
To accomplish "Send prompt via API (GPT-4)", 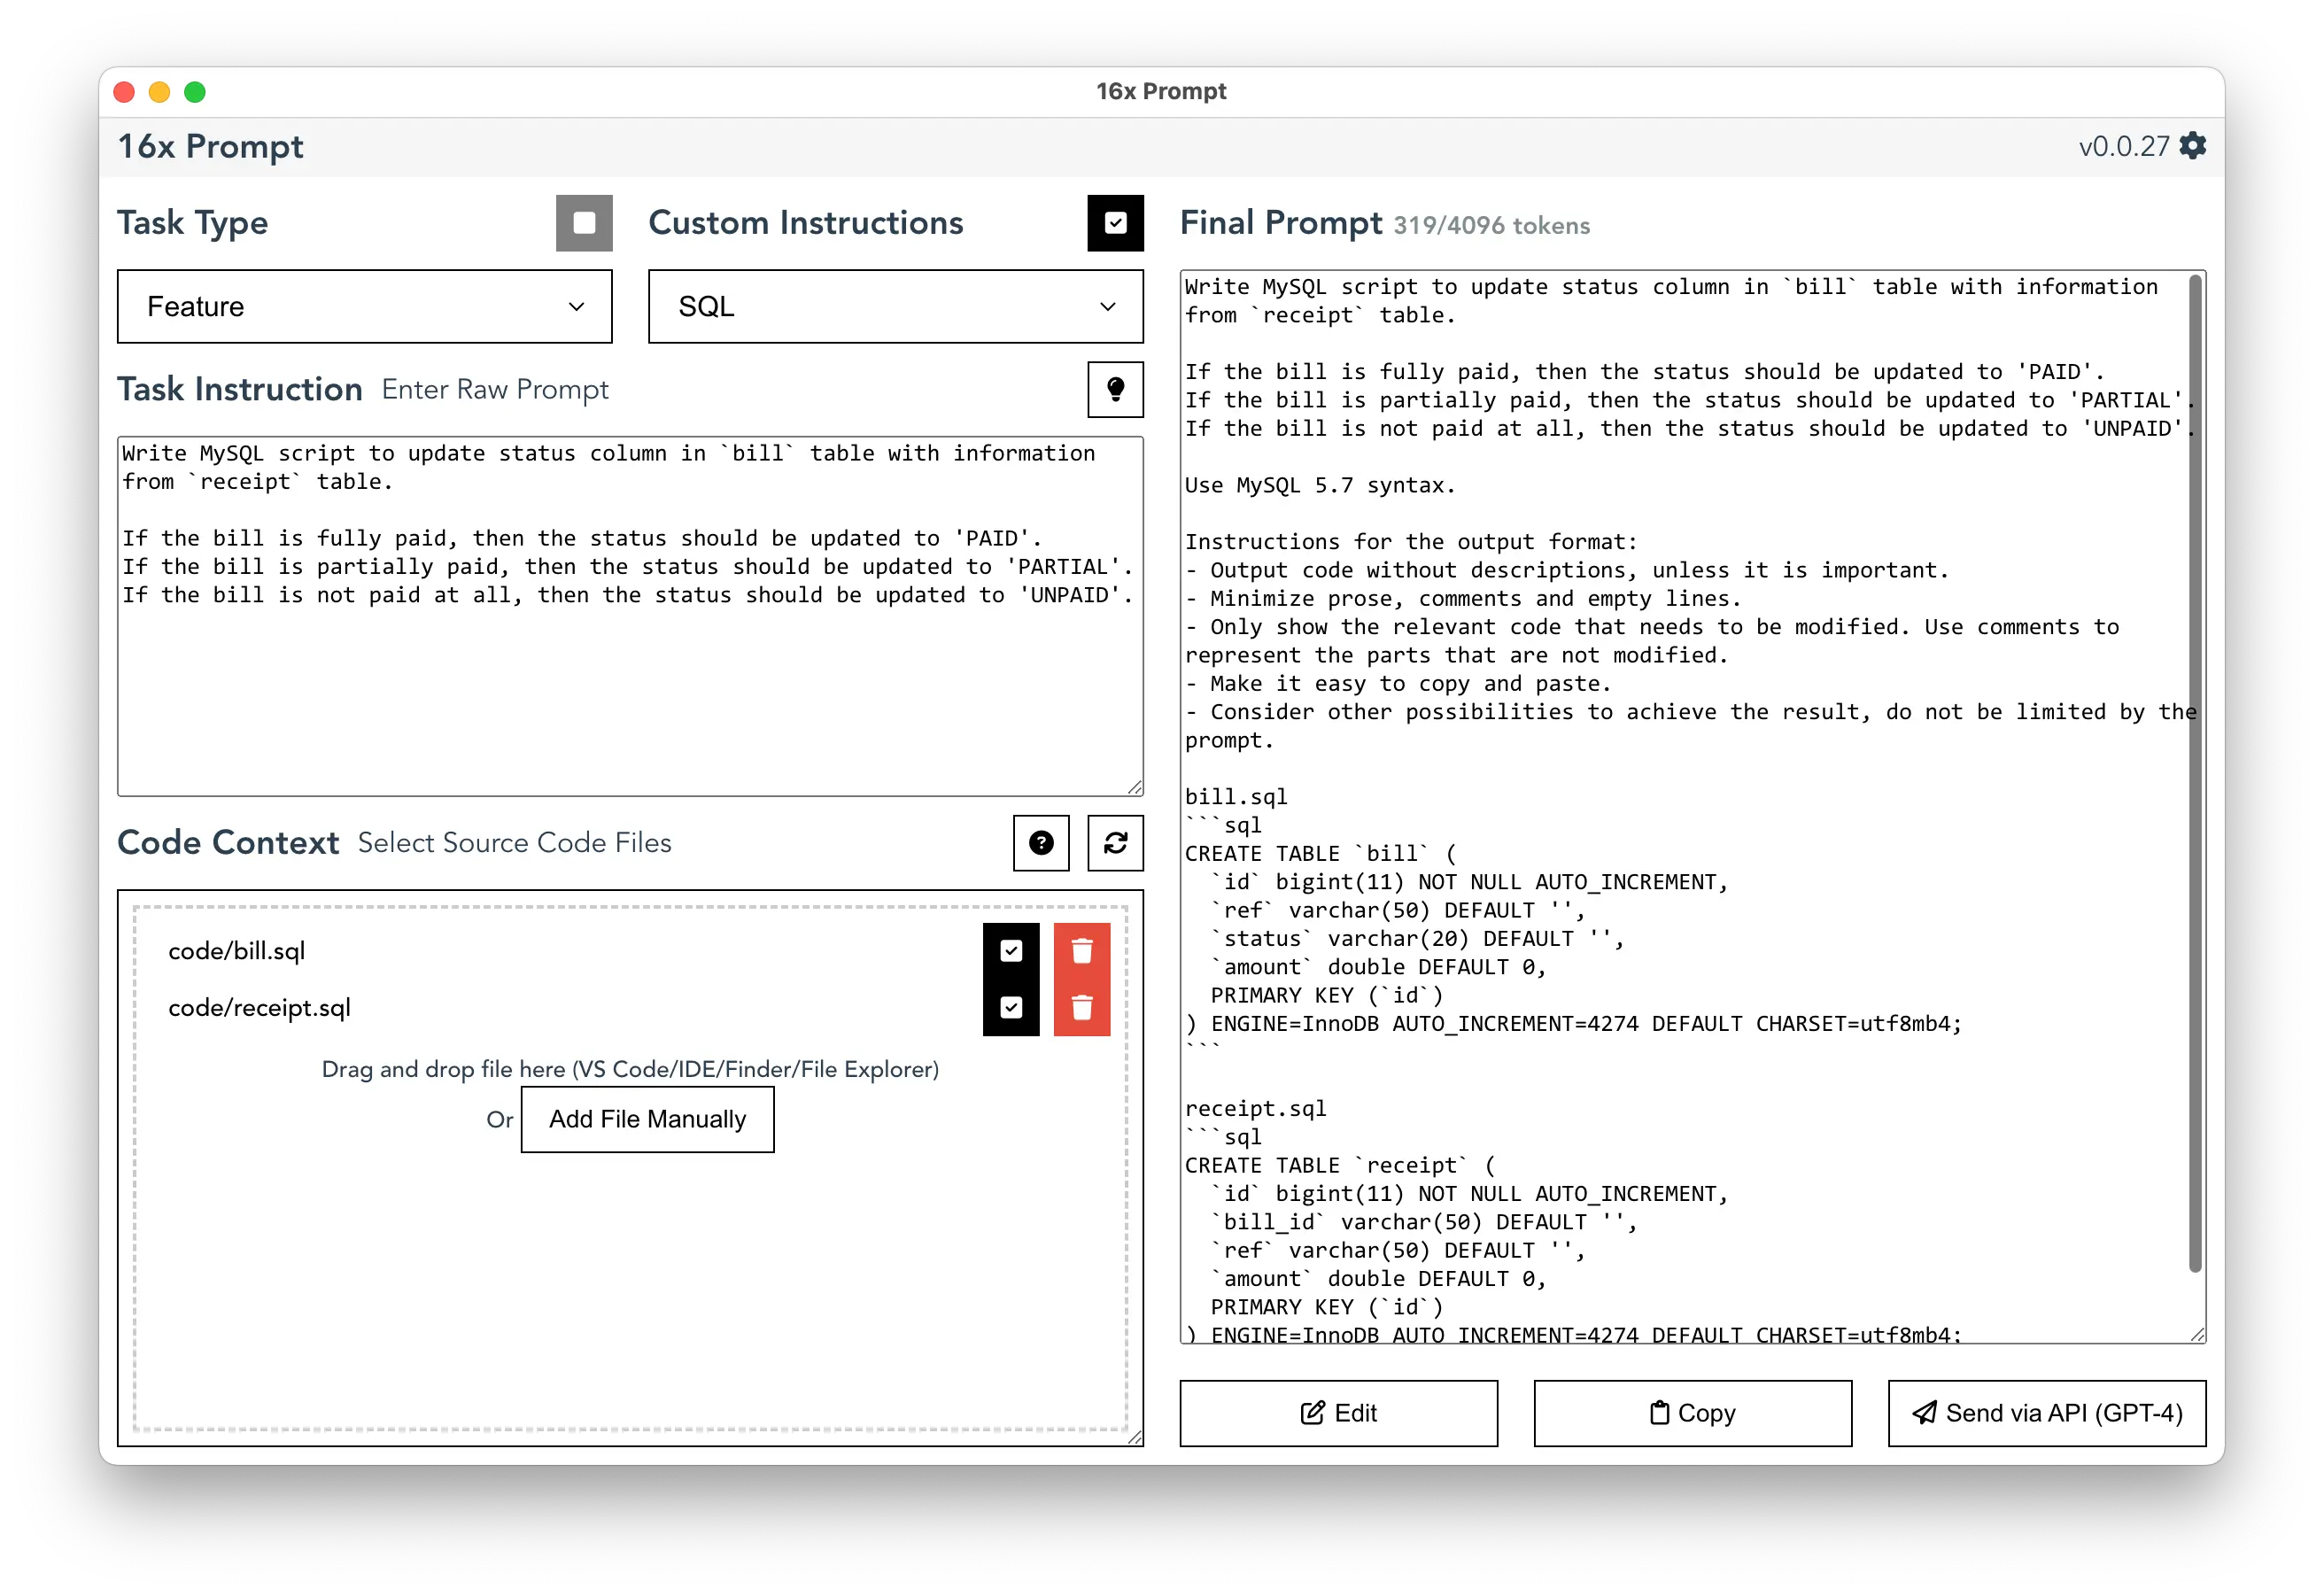I will tap(2046, 1413).
